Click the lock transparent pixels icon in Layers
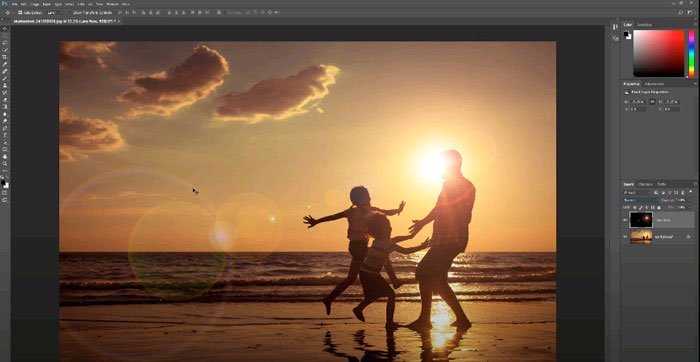The height and width of the screenshot is (362, 700). point(635,208)
